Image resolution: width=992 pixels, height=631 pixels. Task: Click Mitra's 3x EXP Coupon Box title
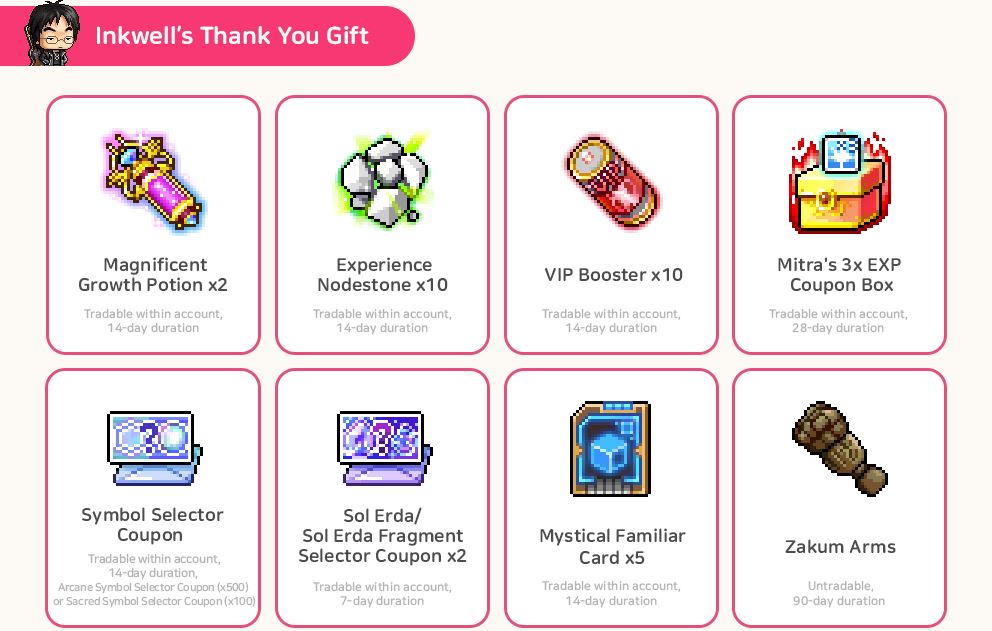click(x=840, y=275)
